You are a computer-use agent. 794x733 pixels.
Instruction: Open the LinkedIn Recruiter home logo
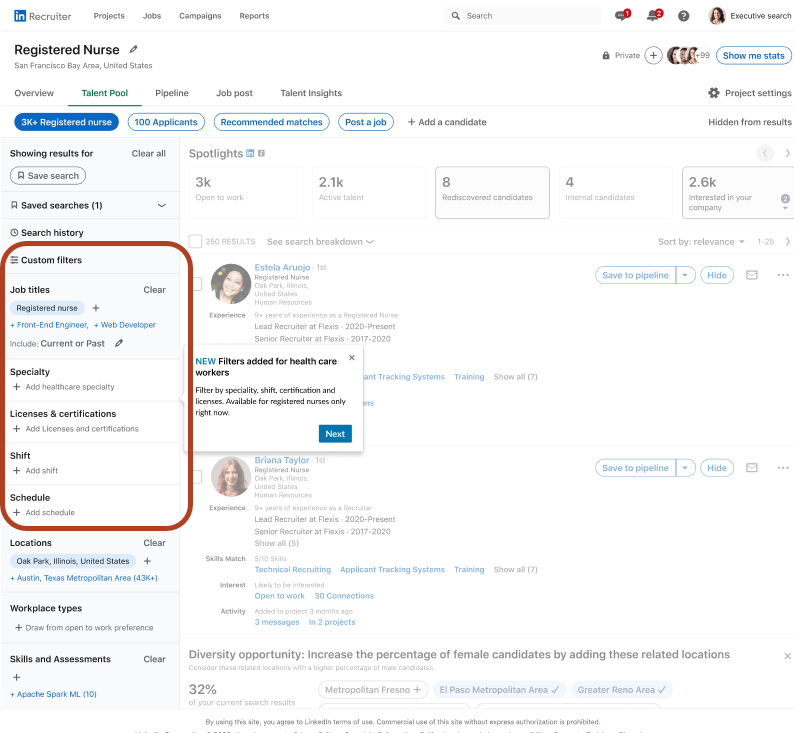tap(43, 16)
